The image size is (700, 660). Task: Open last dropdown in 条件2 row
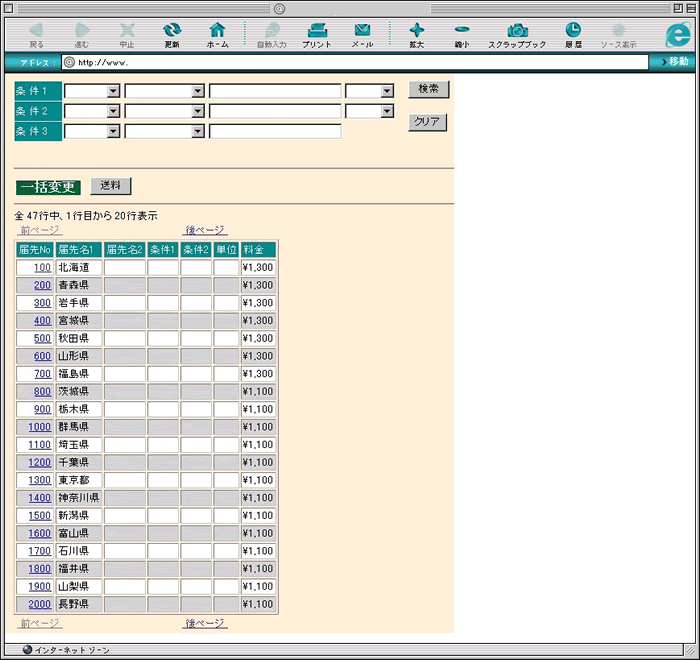pos(370,111)
